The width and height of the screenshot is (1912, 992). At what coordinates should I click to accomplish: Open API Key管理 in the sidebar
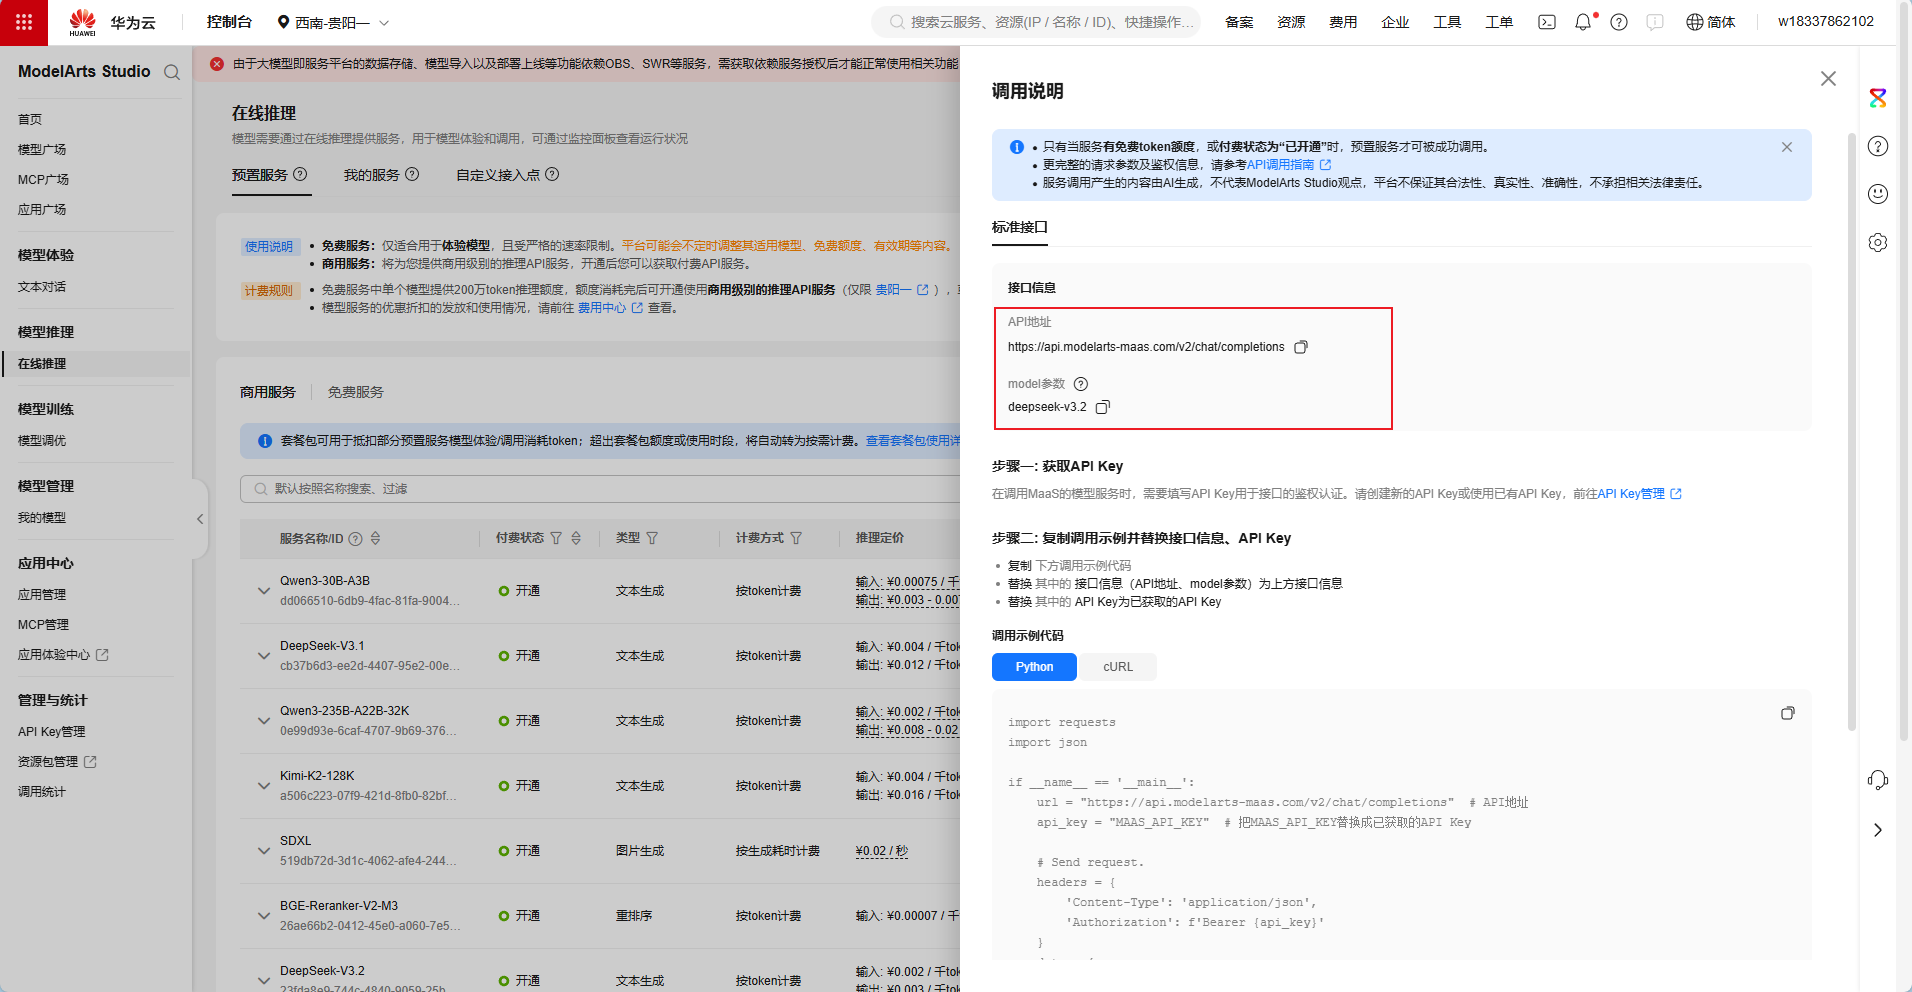pos(52,732)
